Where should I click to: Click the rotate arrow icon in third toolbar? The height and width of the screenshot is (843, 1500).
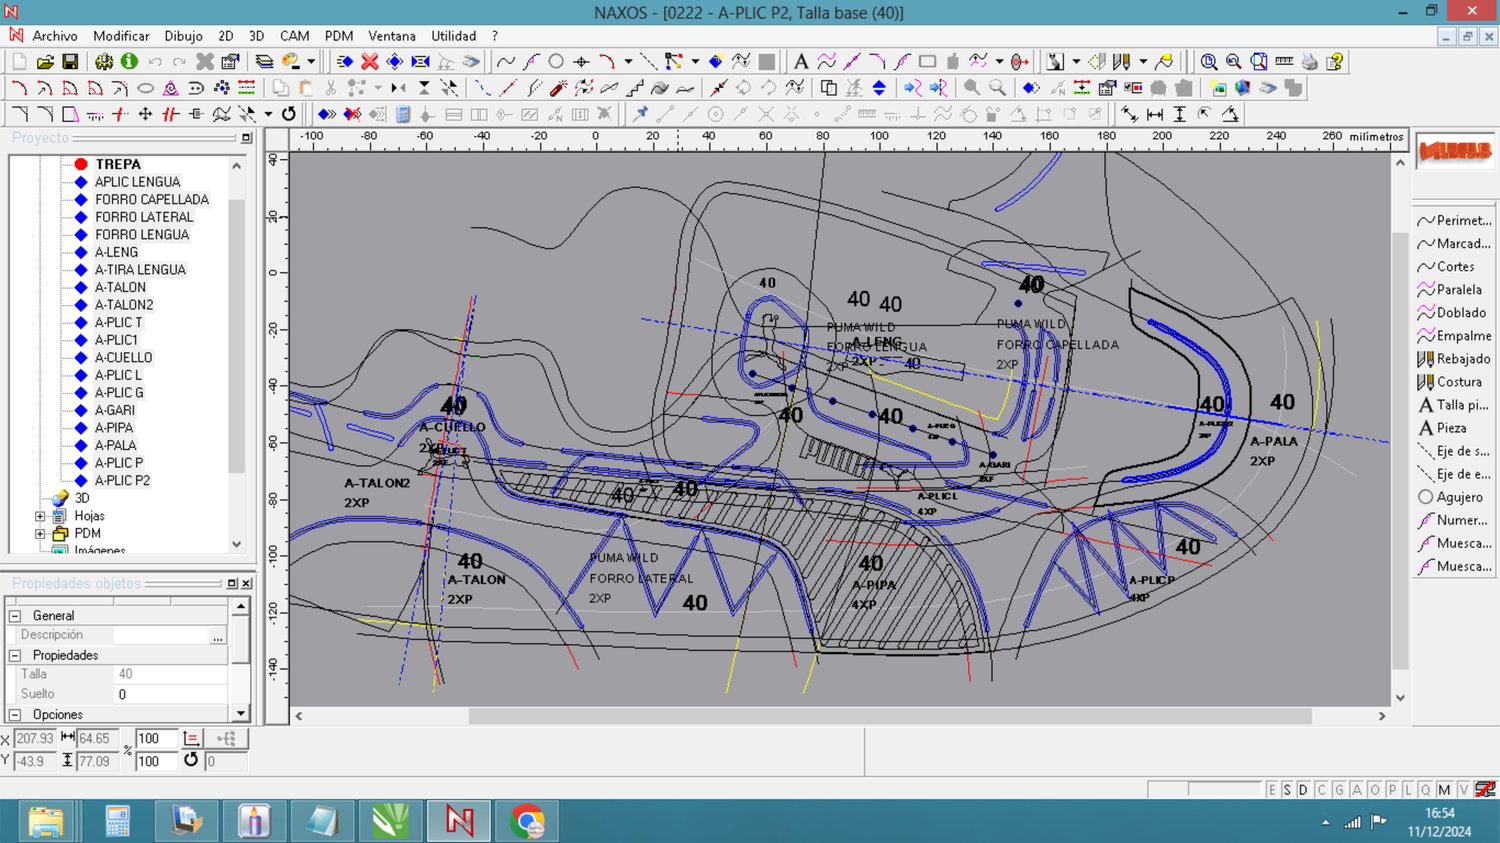[289, 114]
